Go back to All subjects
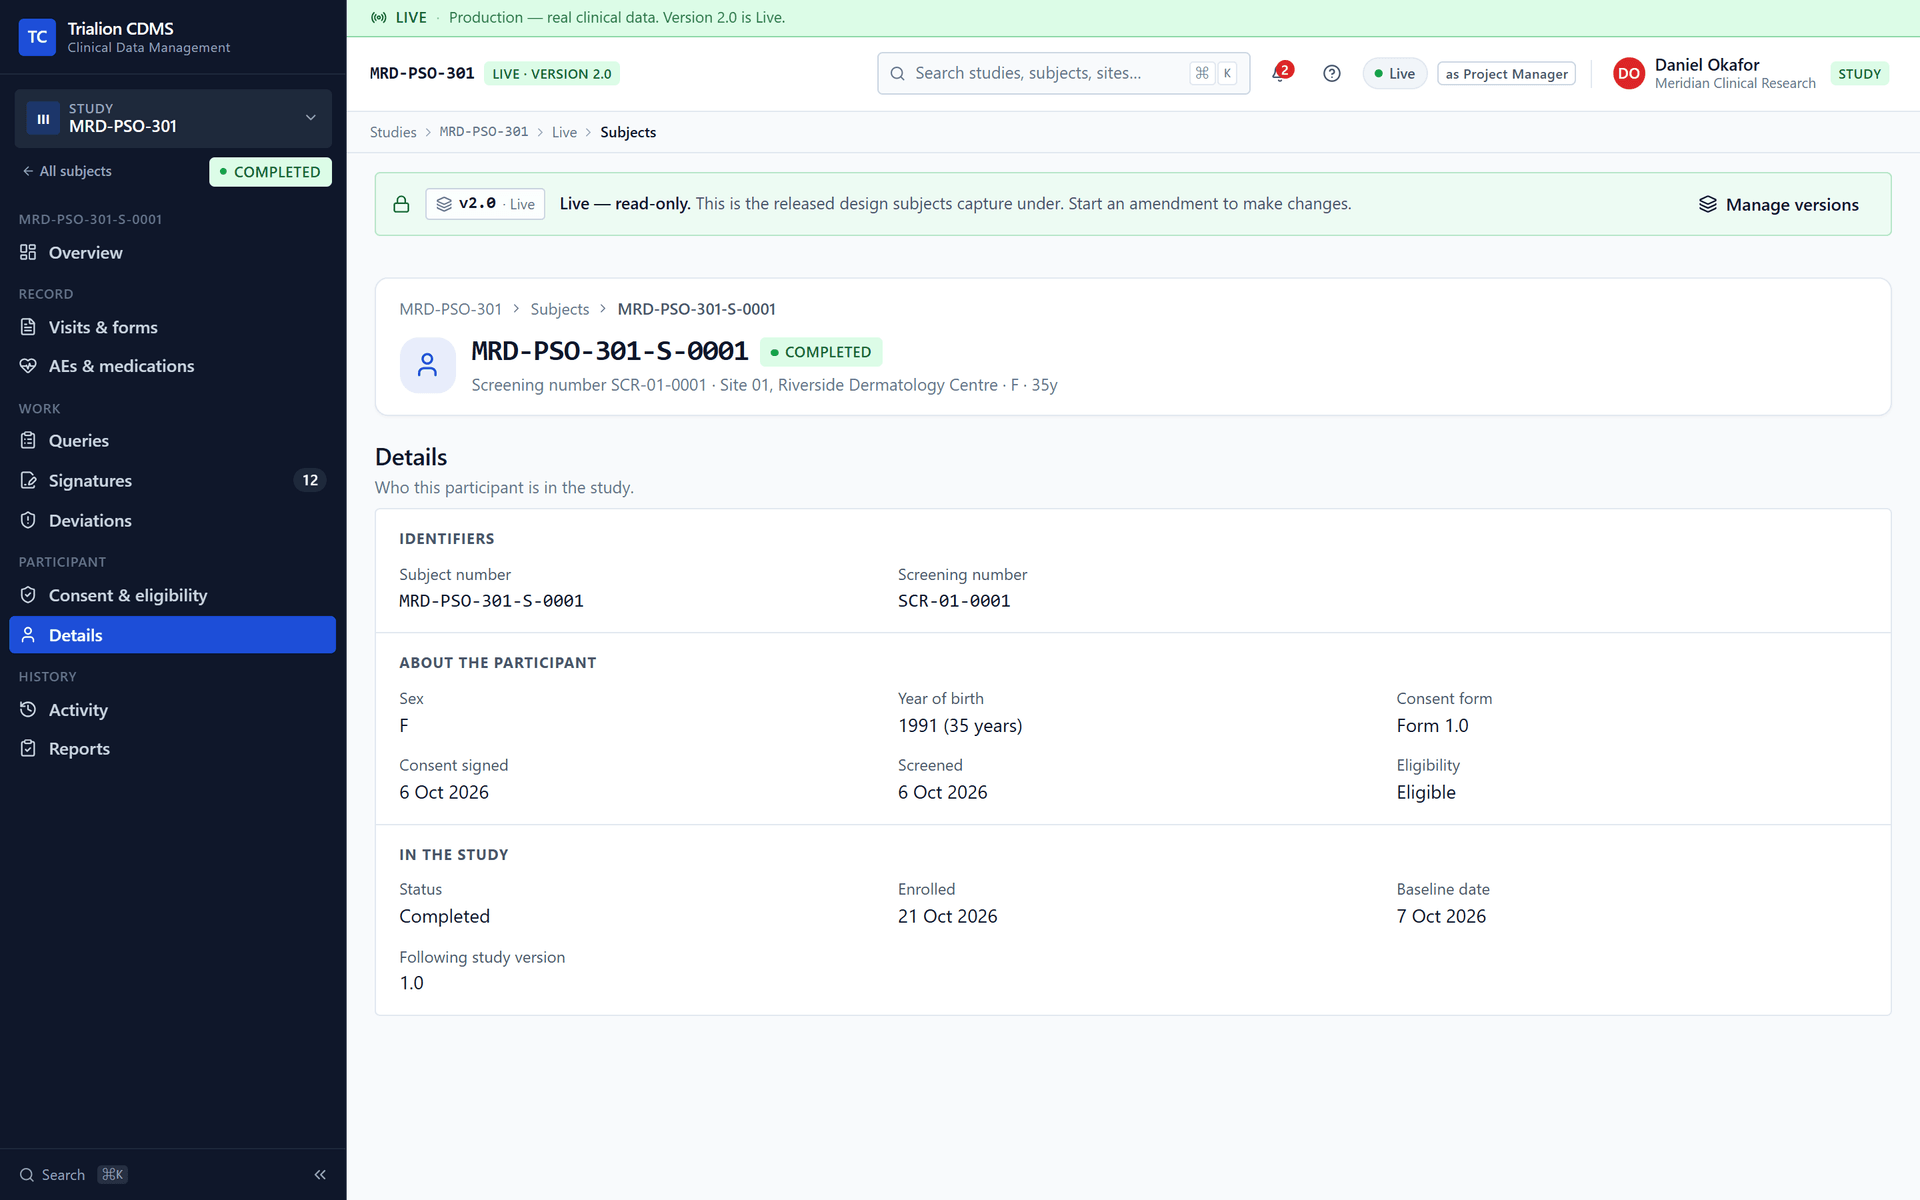Viewport: 1920px width, 1200px height. point(67,171)
